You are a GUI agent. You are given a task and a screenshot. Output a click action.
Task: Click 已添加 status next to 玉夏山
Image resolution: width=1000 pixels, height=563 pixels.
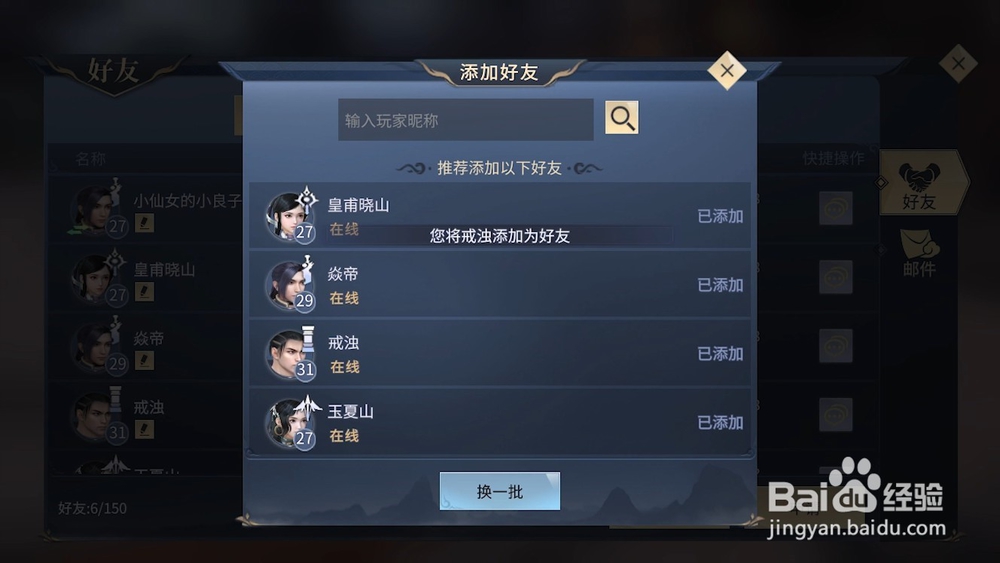click(720, 423)
